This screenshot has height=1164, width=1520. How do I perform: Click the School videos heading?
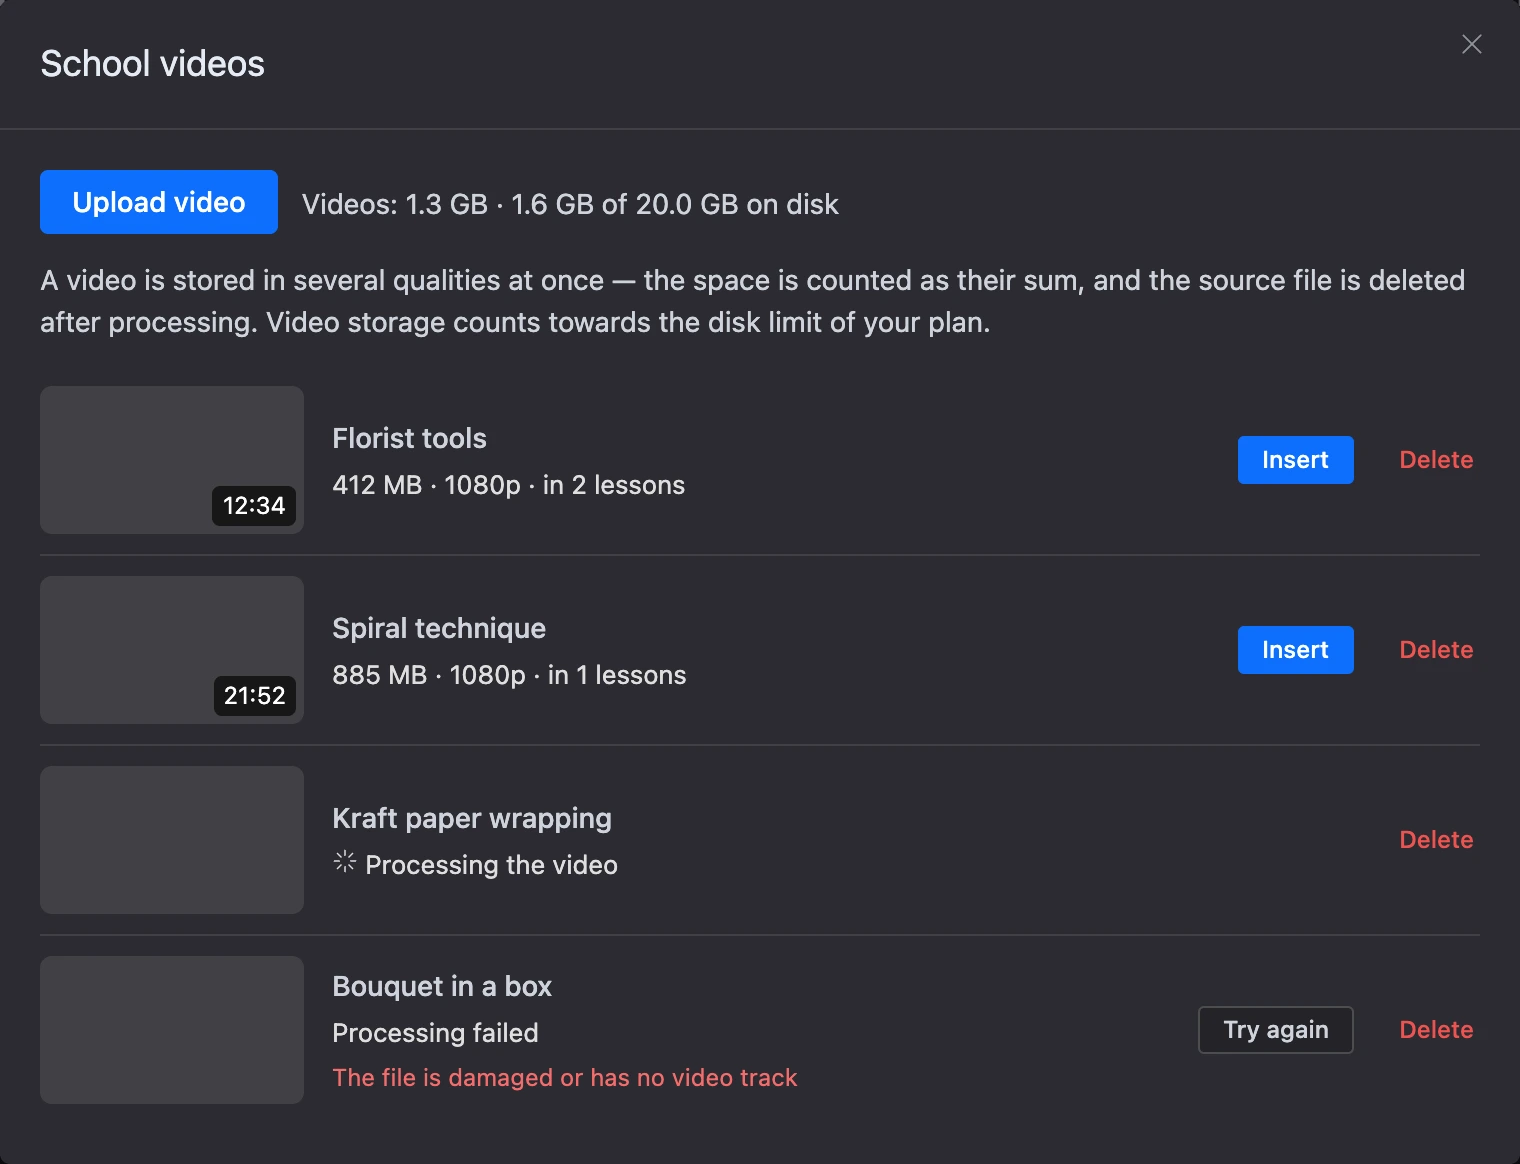pos(152,64)
